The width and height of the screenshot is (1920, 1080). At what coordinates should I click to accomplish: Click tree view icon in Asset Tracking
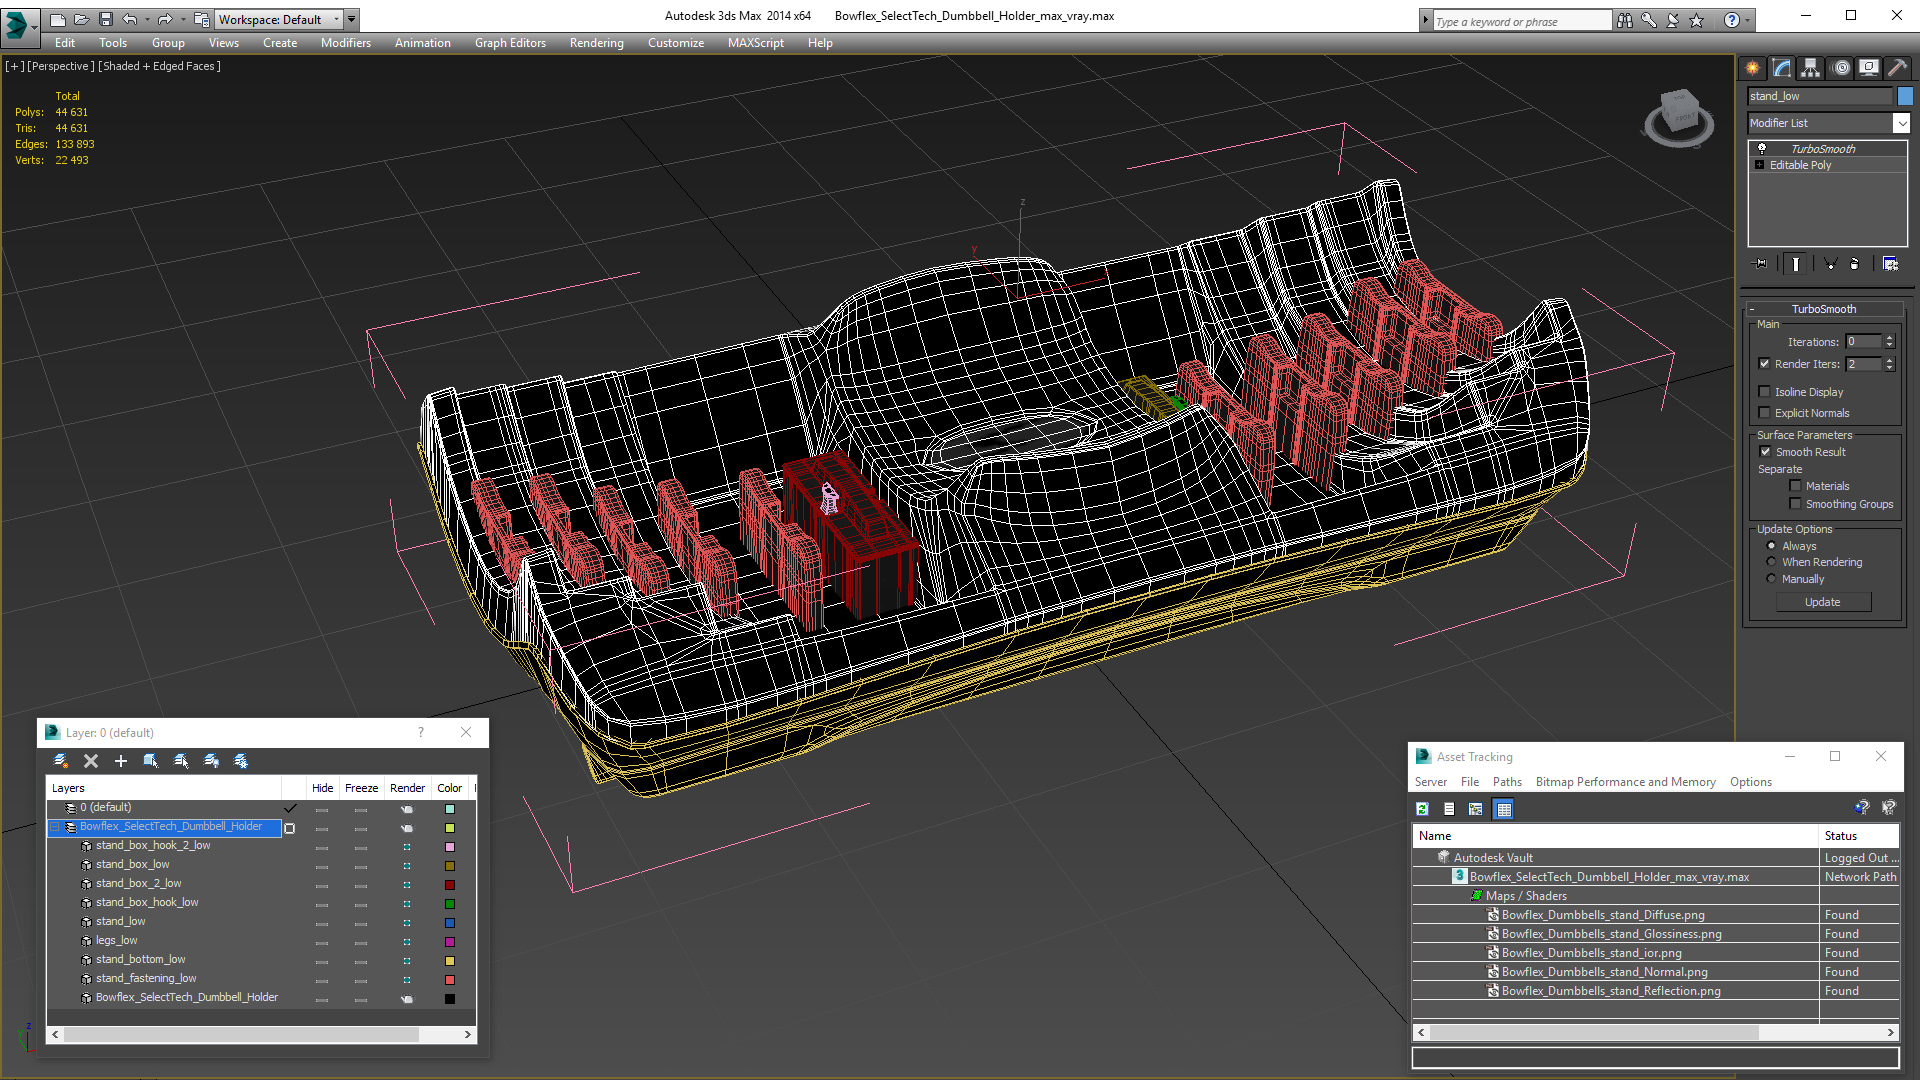1476,809
